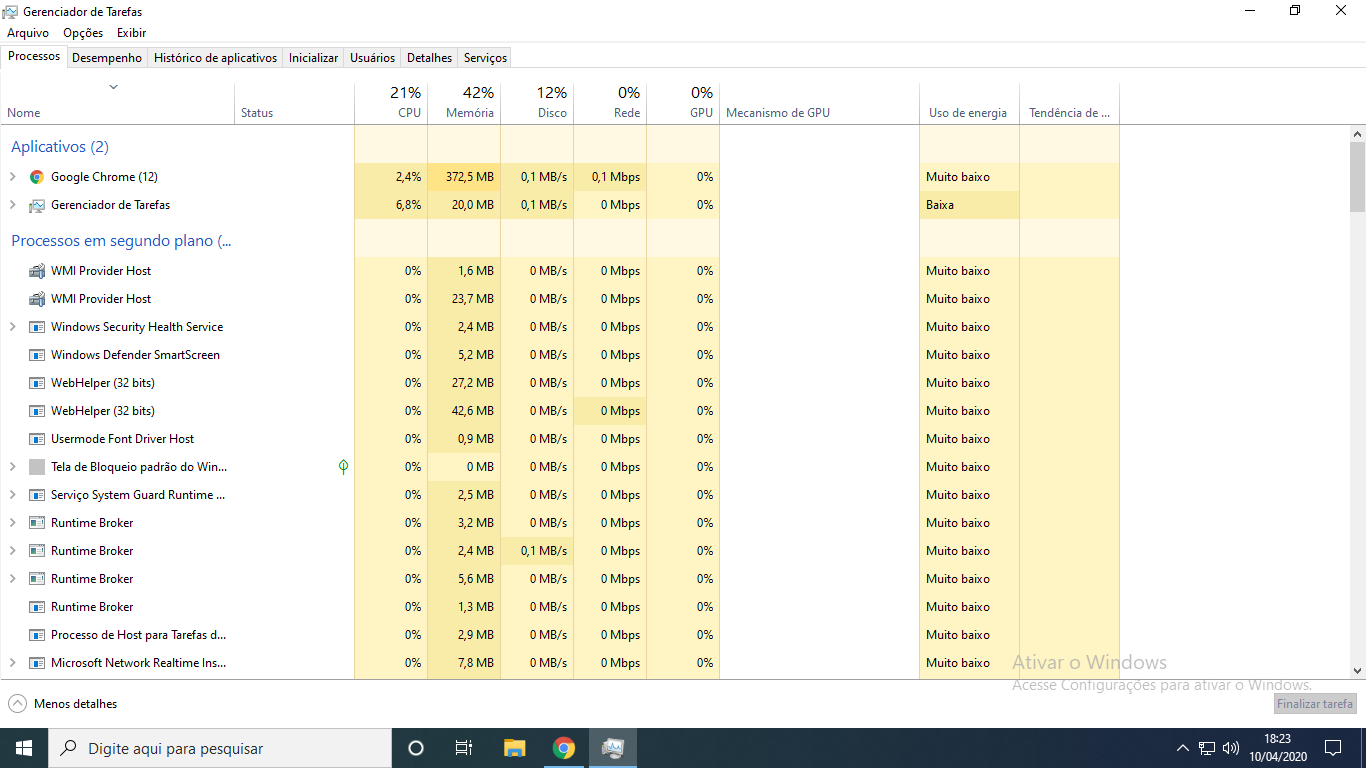Switch to the Serviços tab

pos(485,58)
